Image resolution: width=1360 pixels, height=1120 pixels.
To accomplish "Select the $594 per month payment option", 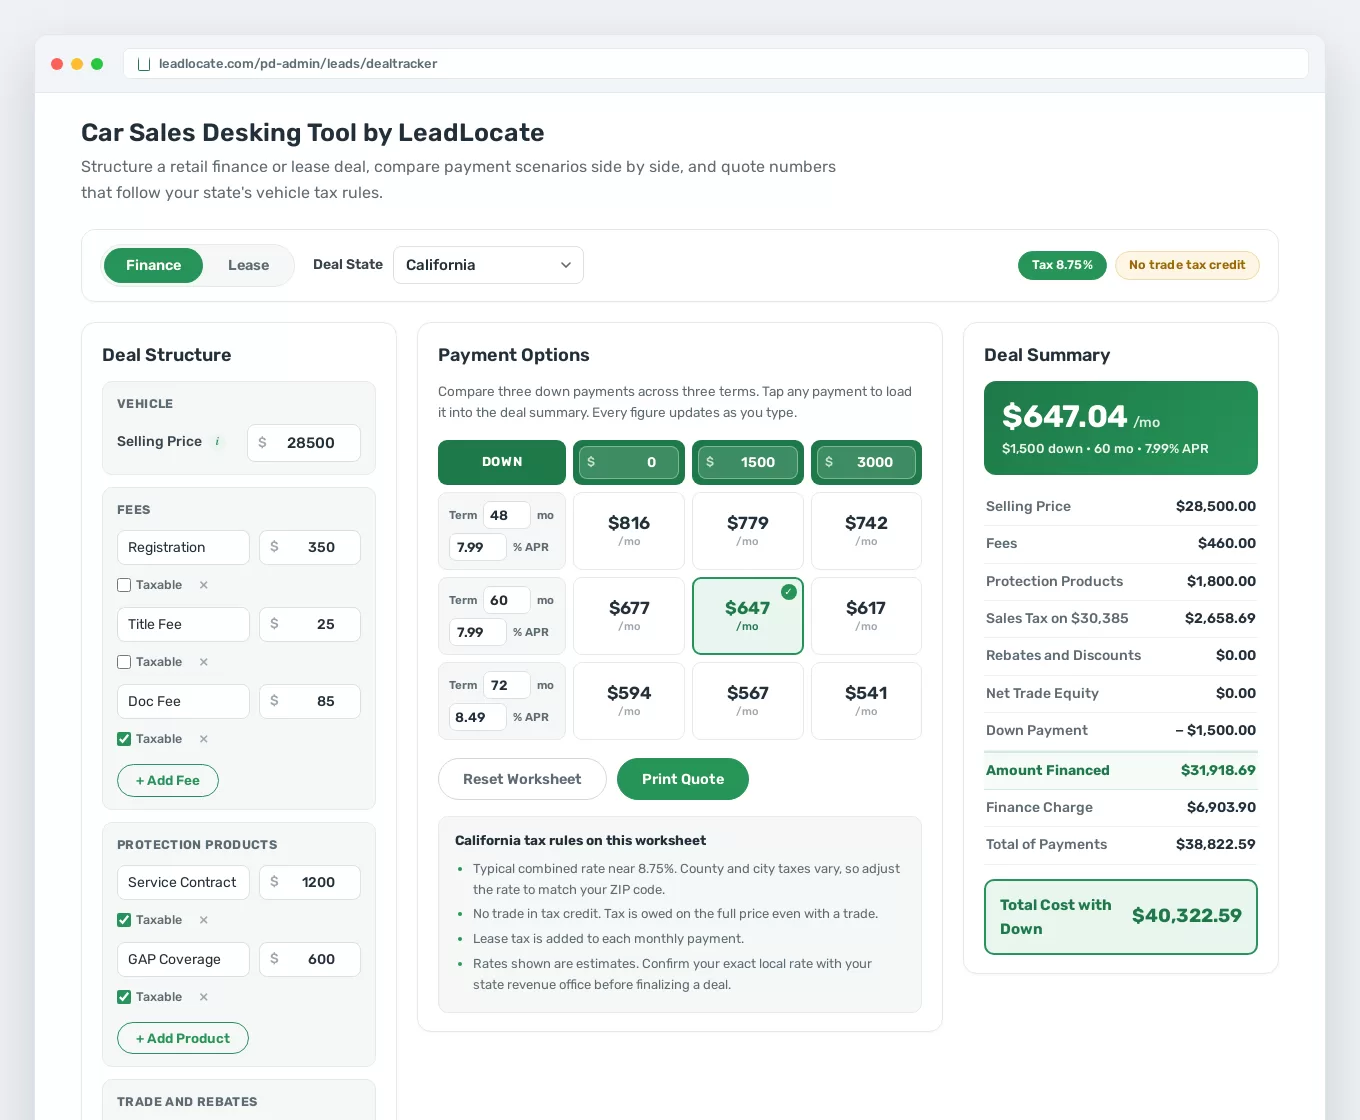I will pos(629,701).
